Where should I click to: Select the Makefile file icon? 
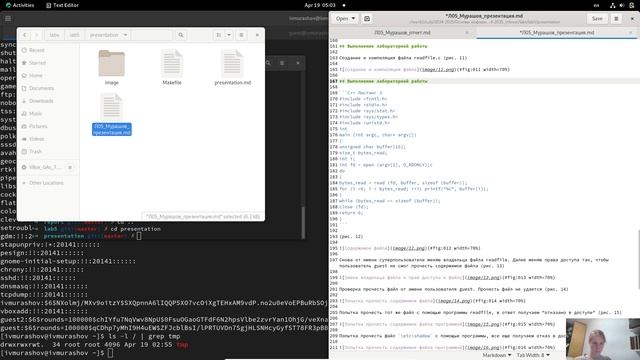pyautogui.click(x=172, y=63)
